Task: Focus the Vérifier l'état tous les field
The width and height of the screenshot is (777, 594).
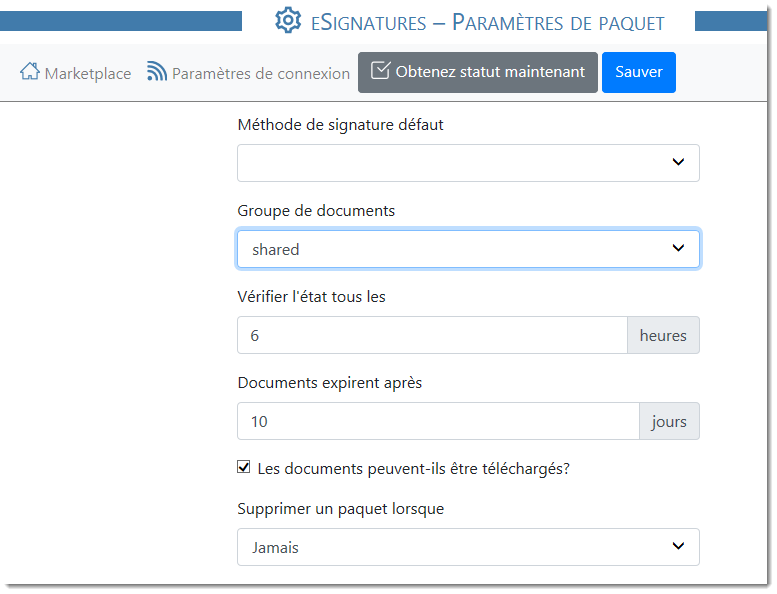Action: coord(431,335)
